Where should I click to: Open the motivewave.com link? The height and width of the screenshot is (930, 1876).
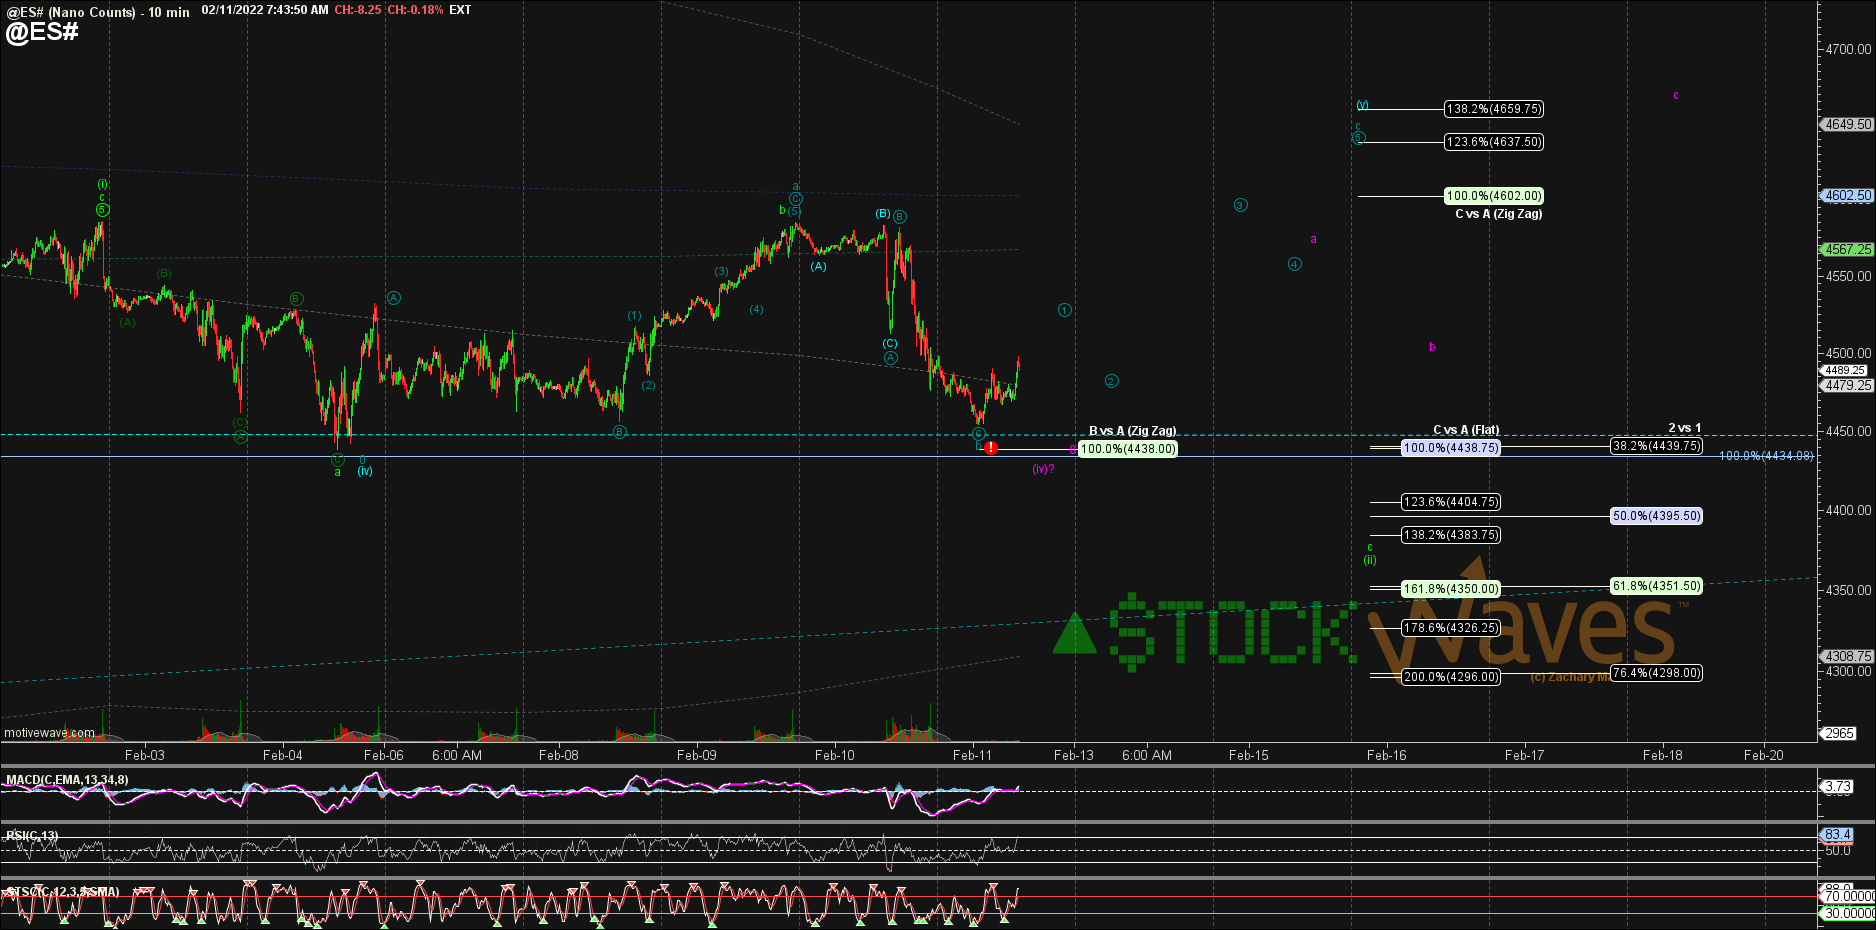point(49,733)
